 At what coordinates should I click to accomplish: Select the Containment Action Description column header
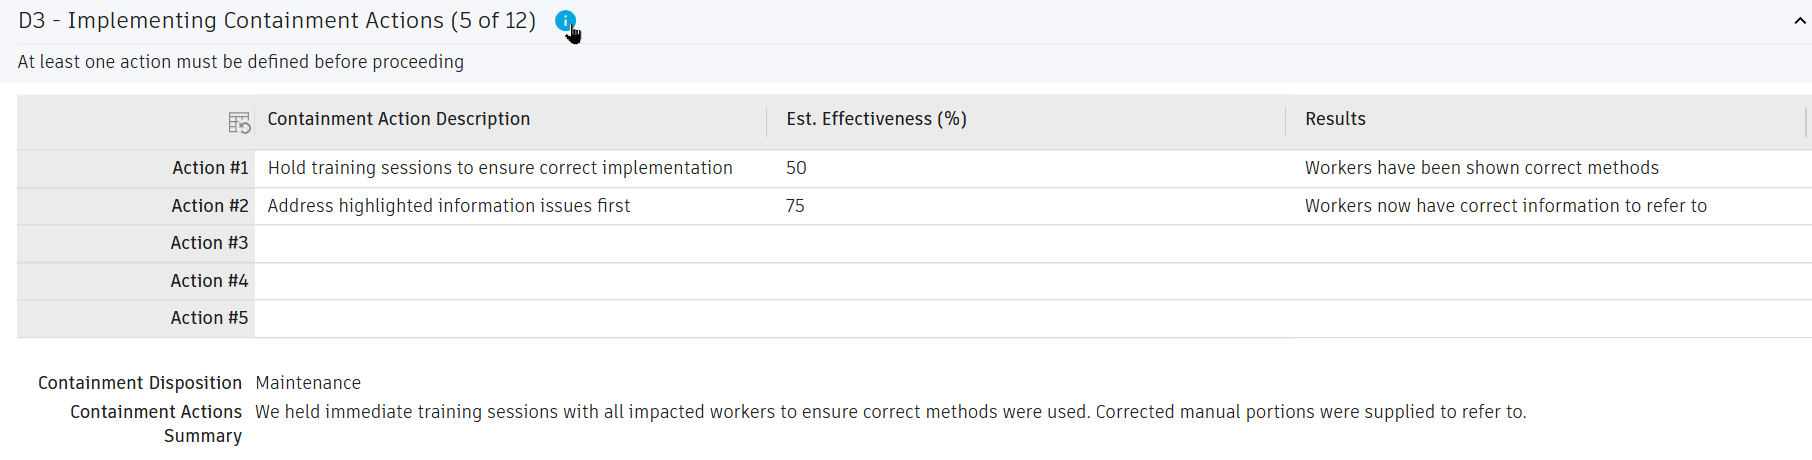[x=399, y=119]
